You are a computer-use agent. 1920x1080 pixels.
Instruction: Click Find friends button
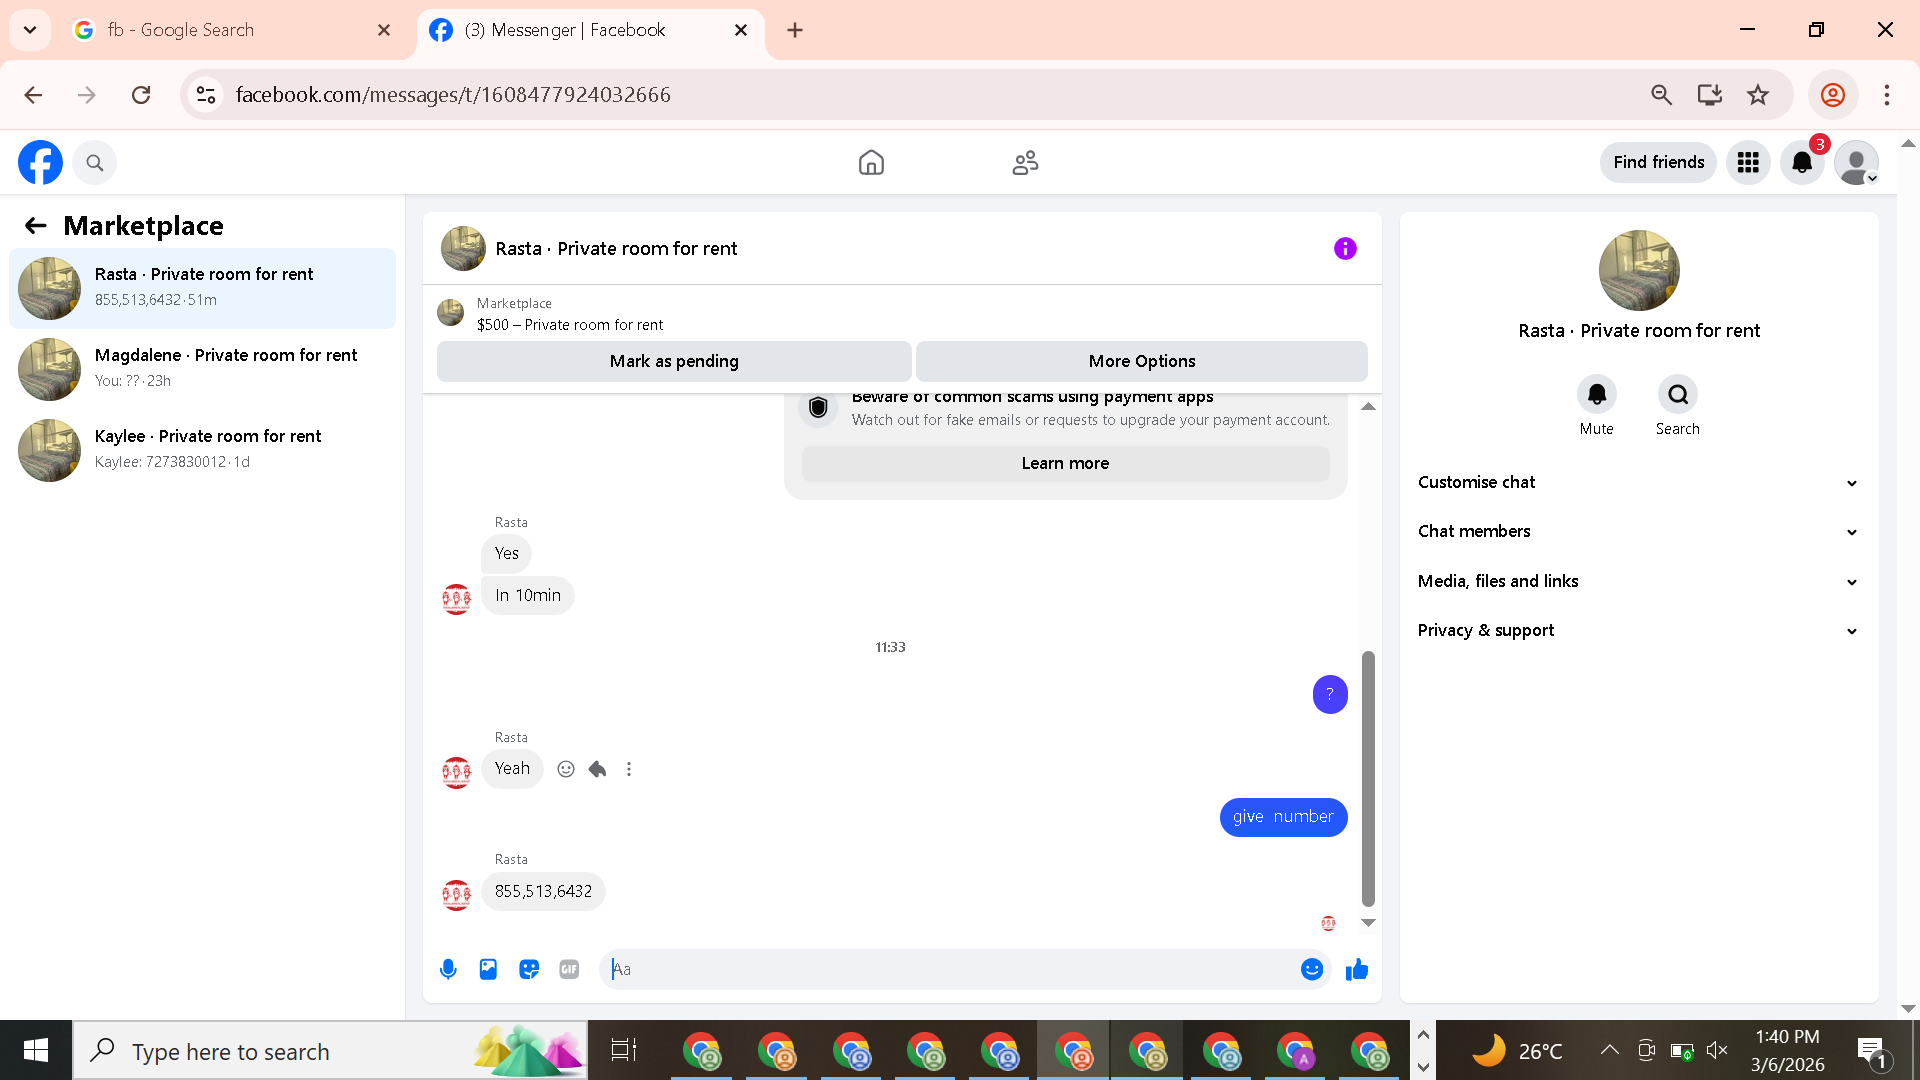coord(1658,163)
